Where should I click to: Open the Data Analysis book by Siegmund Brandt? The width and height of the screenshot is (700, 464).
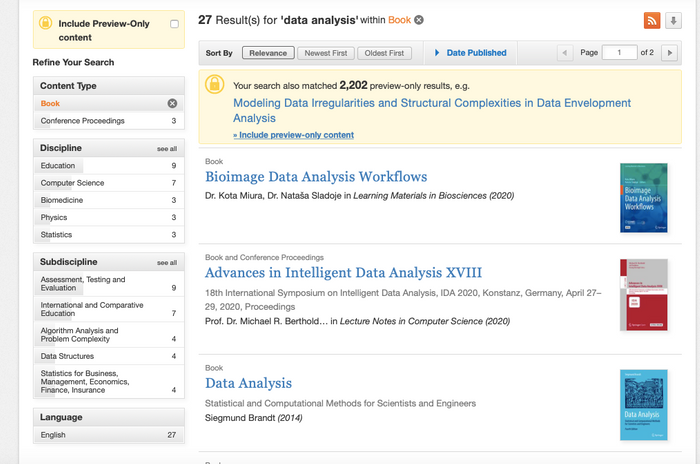pos(248,383)
